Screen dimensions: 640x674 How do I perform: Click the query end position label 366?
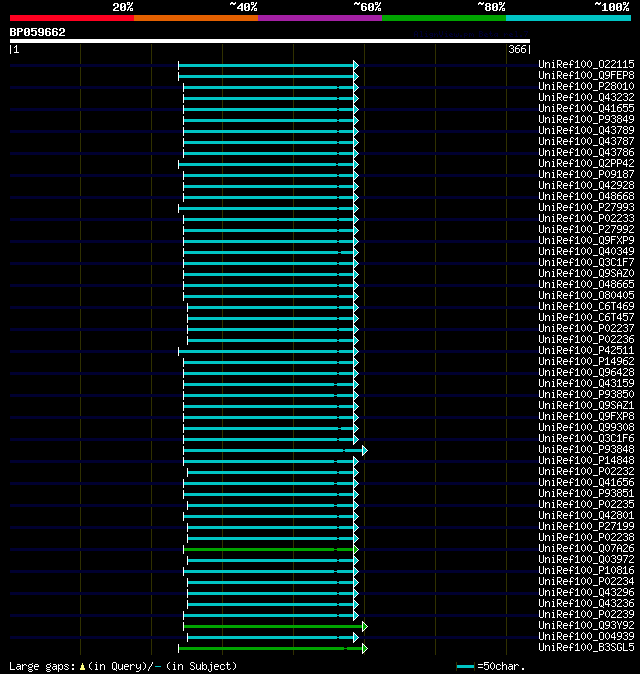tap(517, 49)
